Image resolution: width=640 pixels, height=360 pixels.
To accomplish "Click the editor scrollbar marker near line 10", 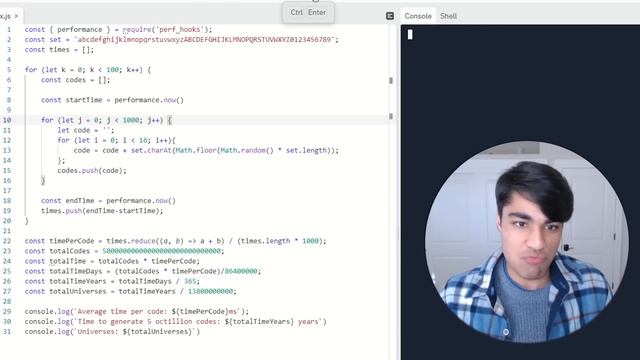I will [391, 116].
